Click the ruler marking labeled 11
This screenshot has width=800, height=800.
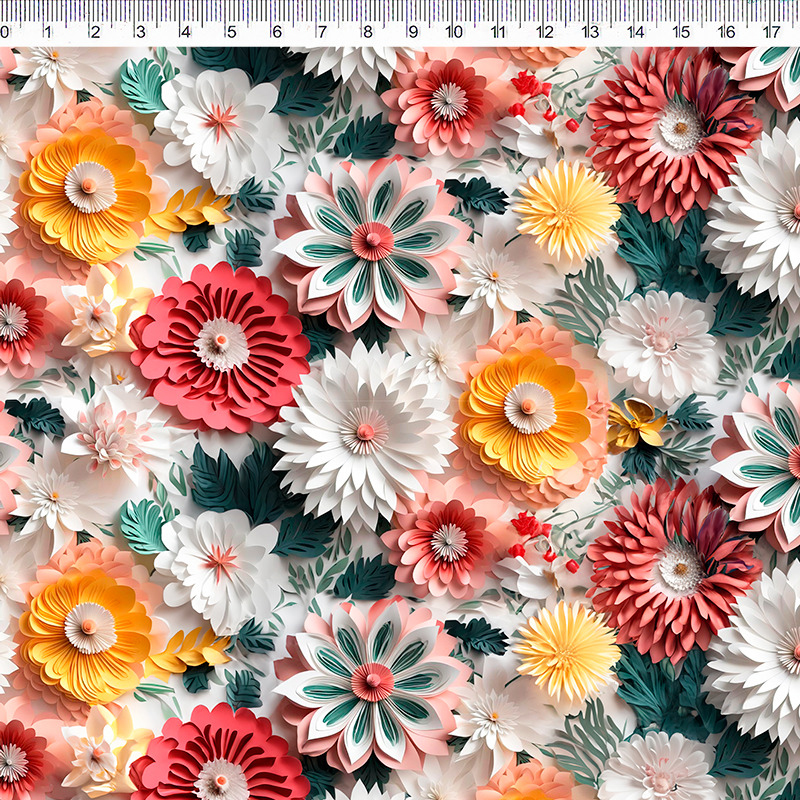click(498, 32)
